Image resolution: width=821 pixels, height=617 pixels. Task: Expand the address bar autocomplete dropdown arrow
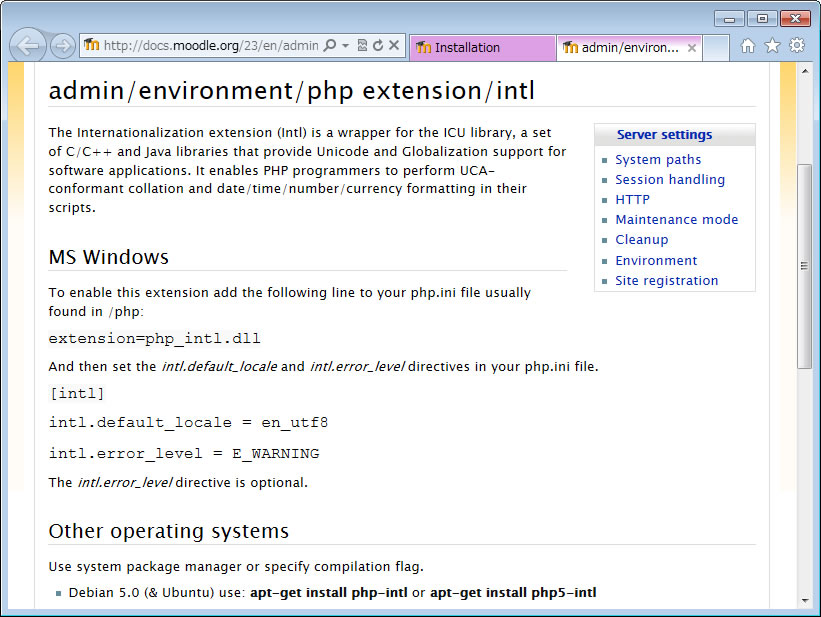(345, 46)
